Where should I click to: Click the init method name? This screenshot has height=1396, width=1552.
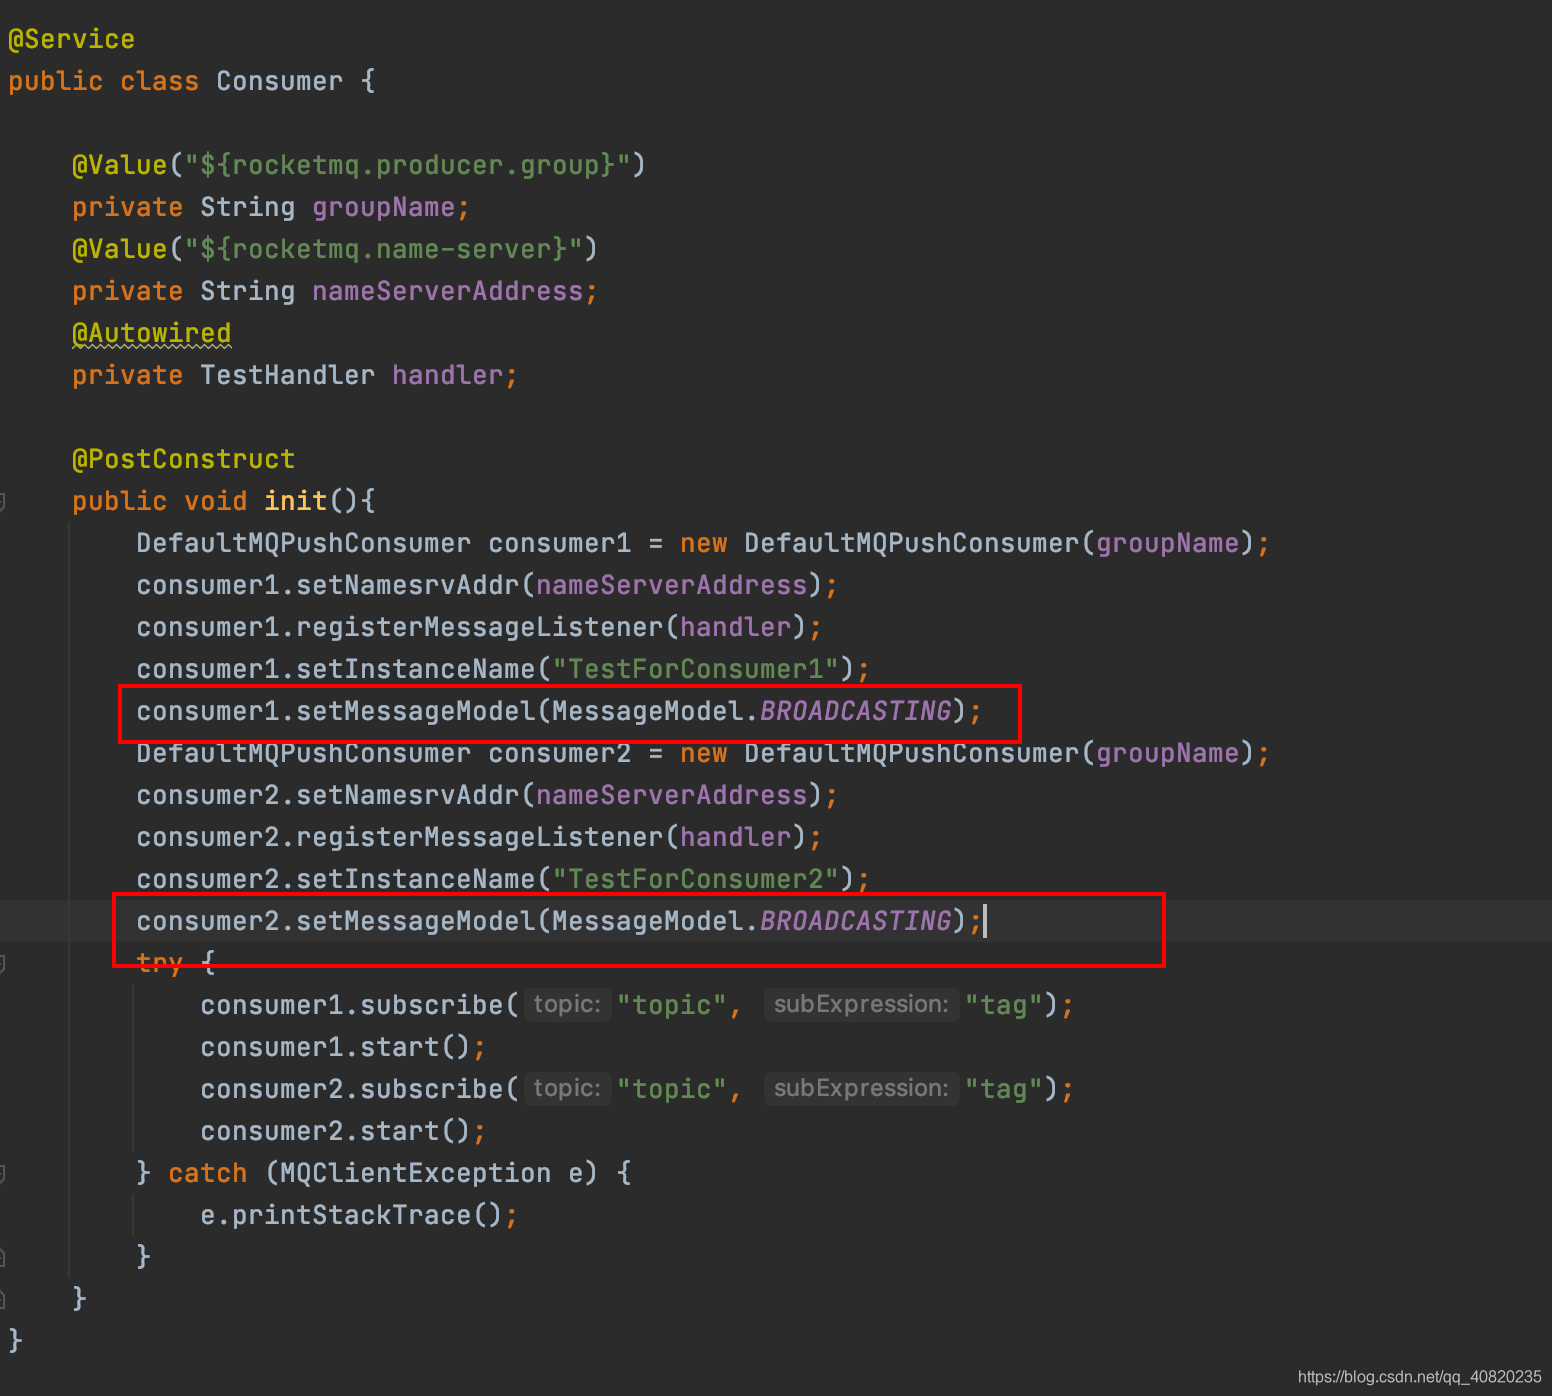pos(295,502)
